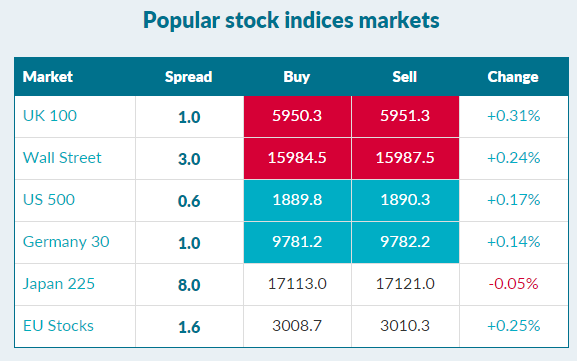Viewport: 577px width, 361px height.
Task: Open the Wall Street market link
Action: (x=62, y=158)
